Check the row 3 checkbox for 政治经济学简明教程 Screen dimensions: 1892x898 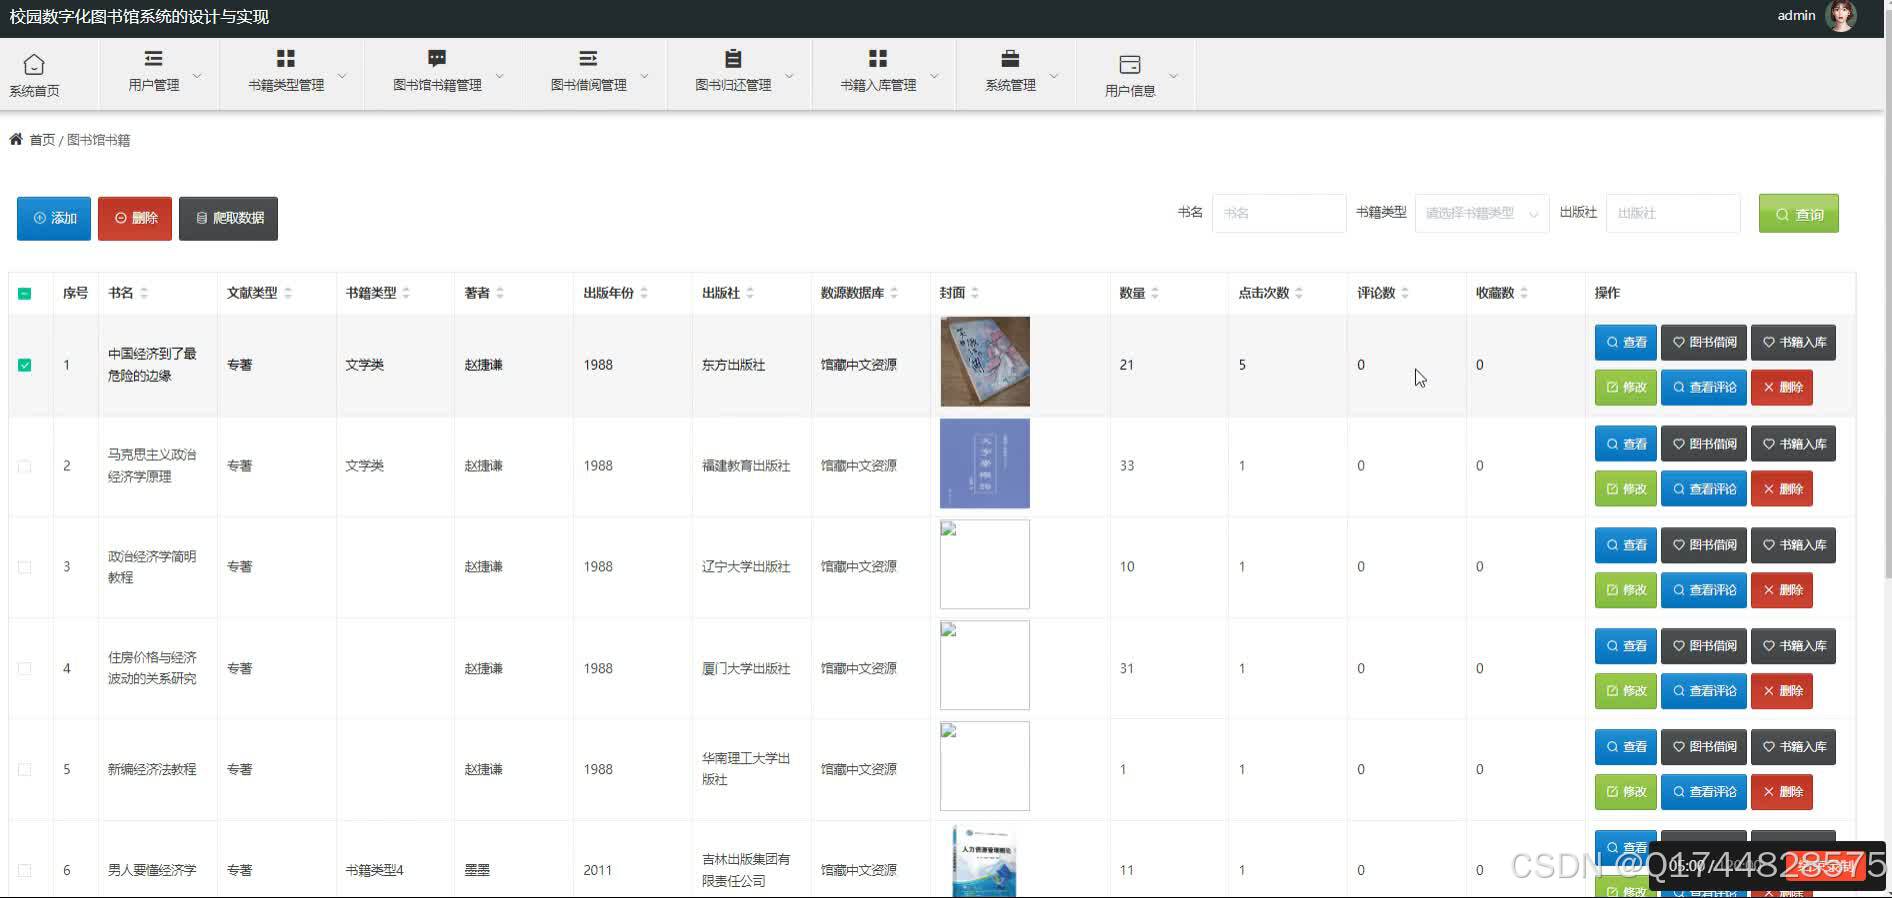(25, 567)
